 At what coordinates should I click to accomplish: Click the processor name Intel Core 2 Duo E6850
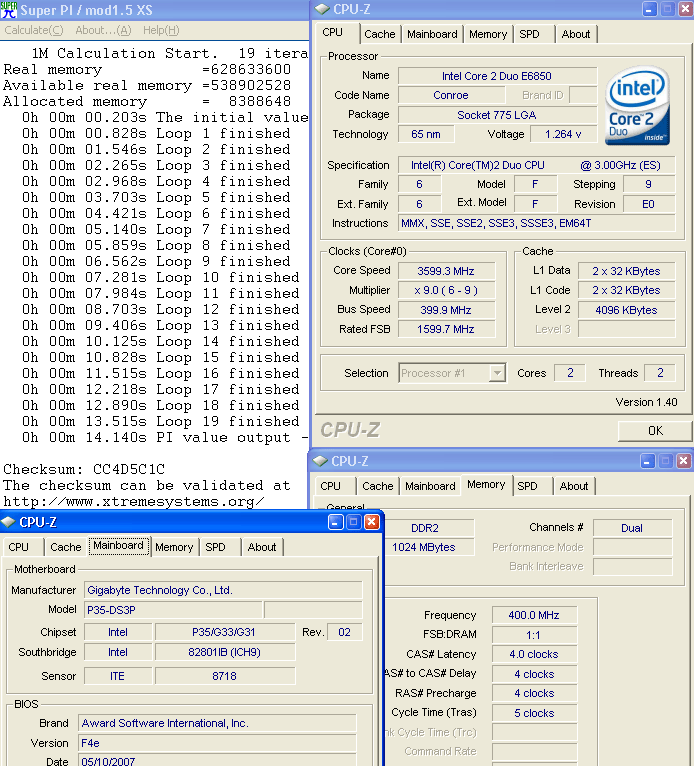tap(497, 76)
